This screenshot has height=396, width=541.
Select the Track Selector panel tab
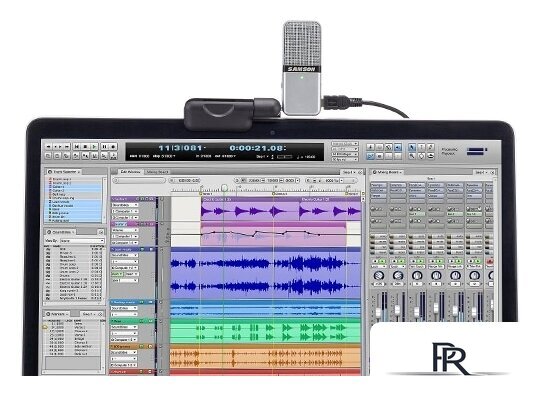coord(65,172)
